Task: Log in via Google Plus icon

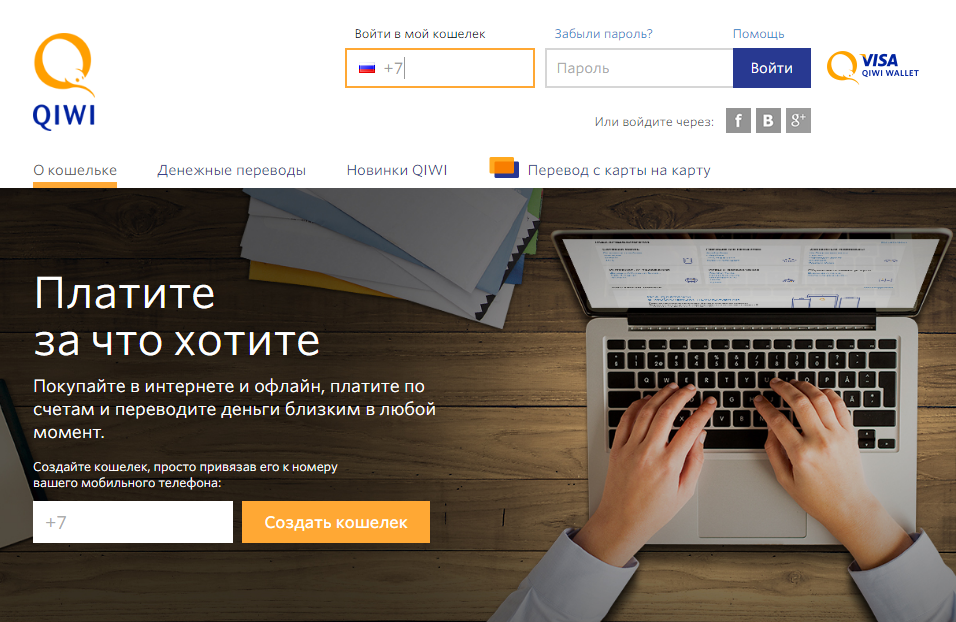Action: point(798,121)
